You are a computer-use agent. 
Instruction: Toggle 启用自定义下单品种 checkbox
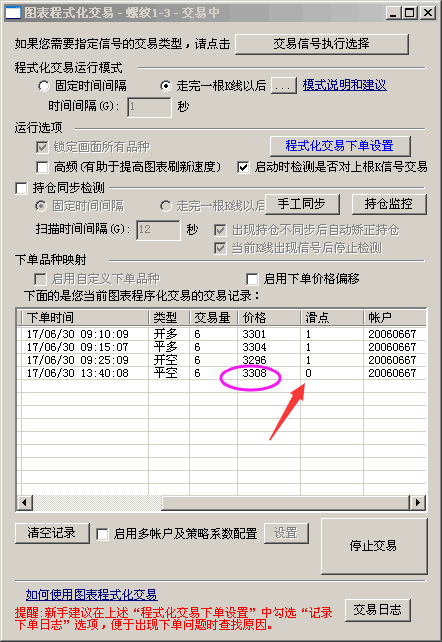click(40, 279)
